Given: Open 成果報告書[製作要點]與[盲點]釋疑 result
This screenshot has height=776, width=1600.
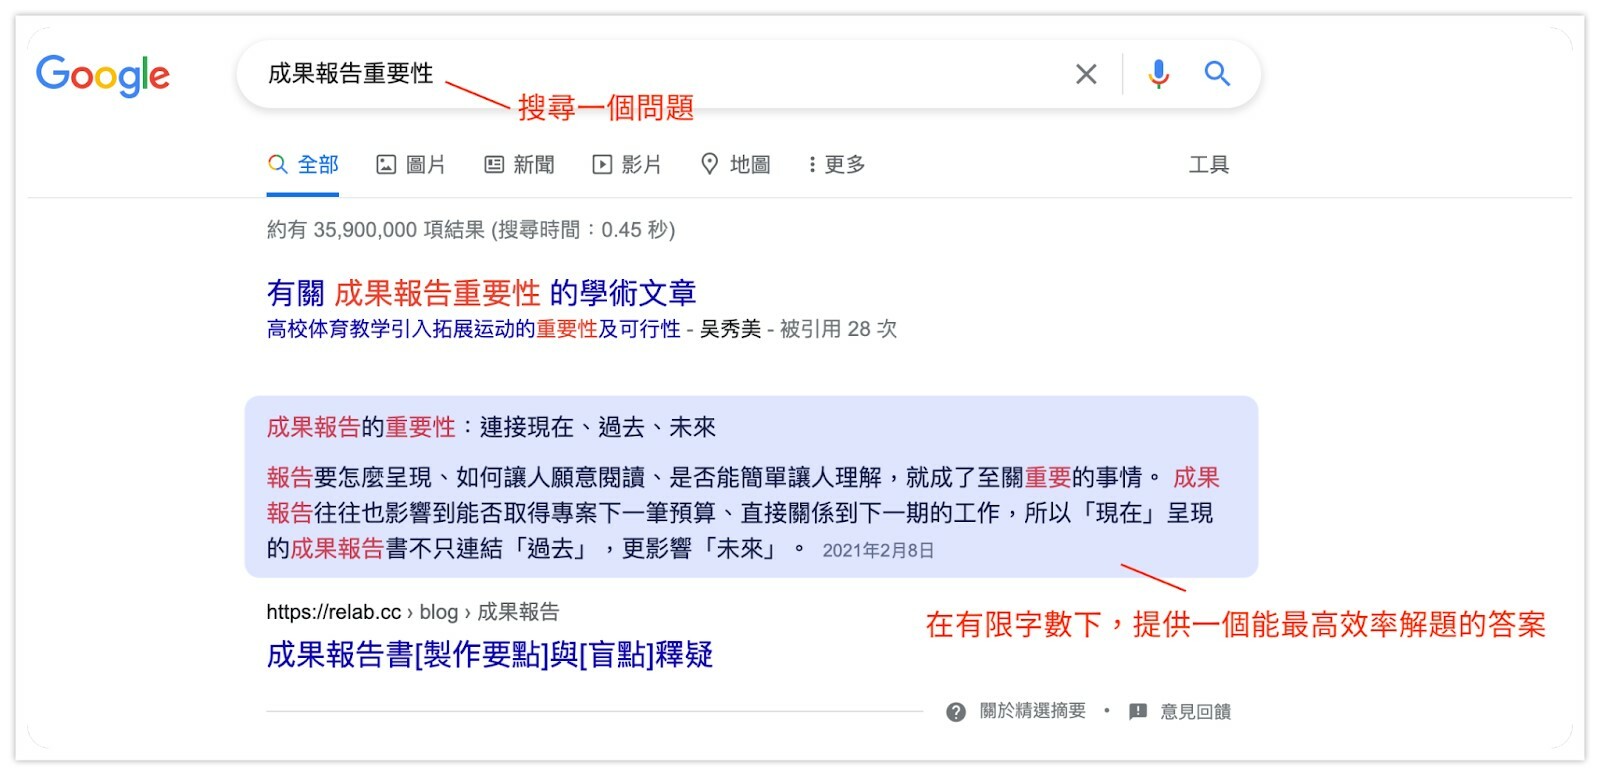Looking at the screenshot, I should click(489, 655).
